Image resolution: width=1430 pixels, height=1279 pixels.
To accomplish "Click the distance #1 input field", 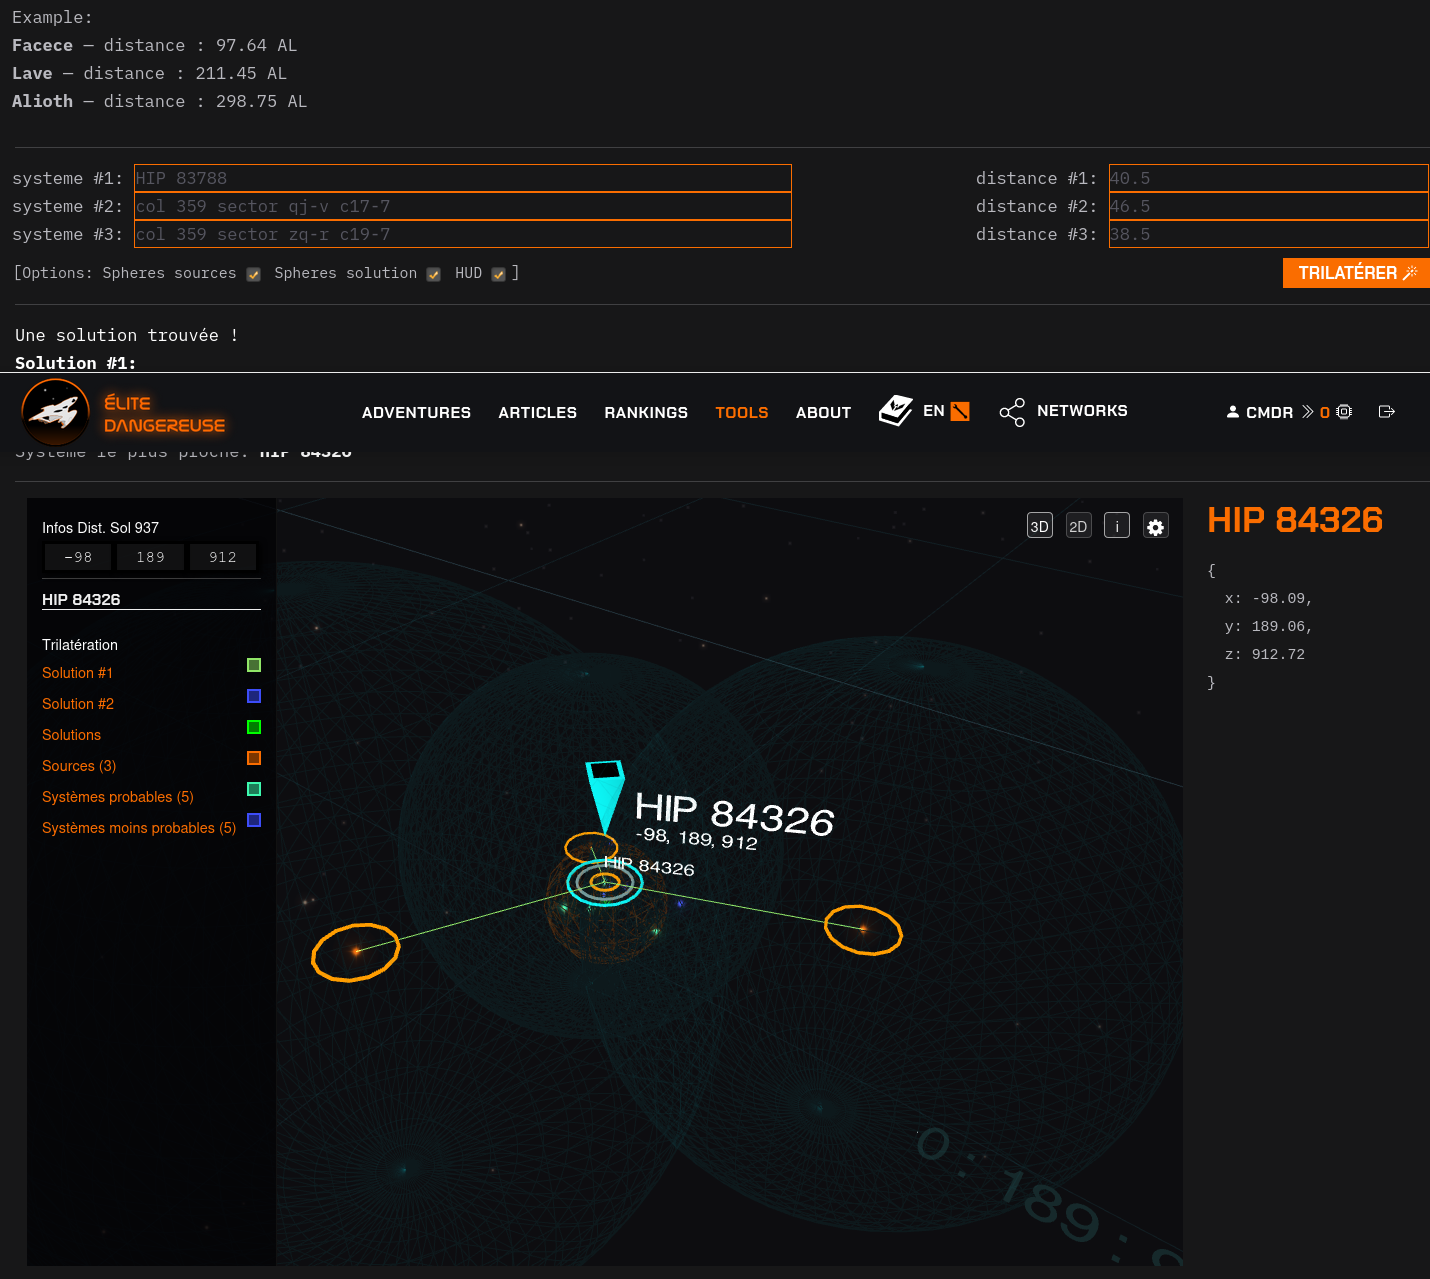I will click(x=1268, y=178).
